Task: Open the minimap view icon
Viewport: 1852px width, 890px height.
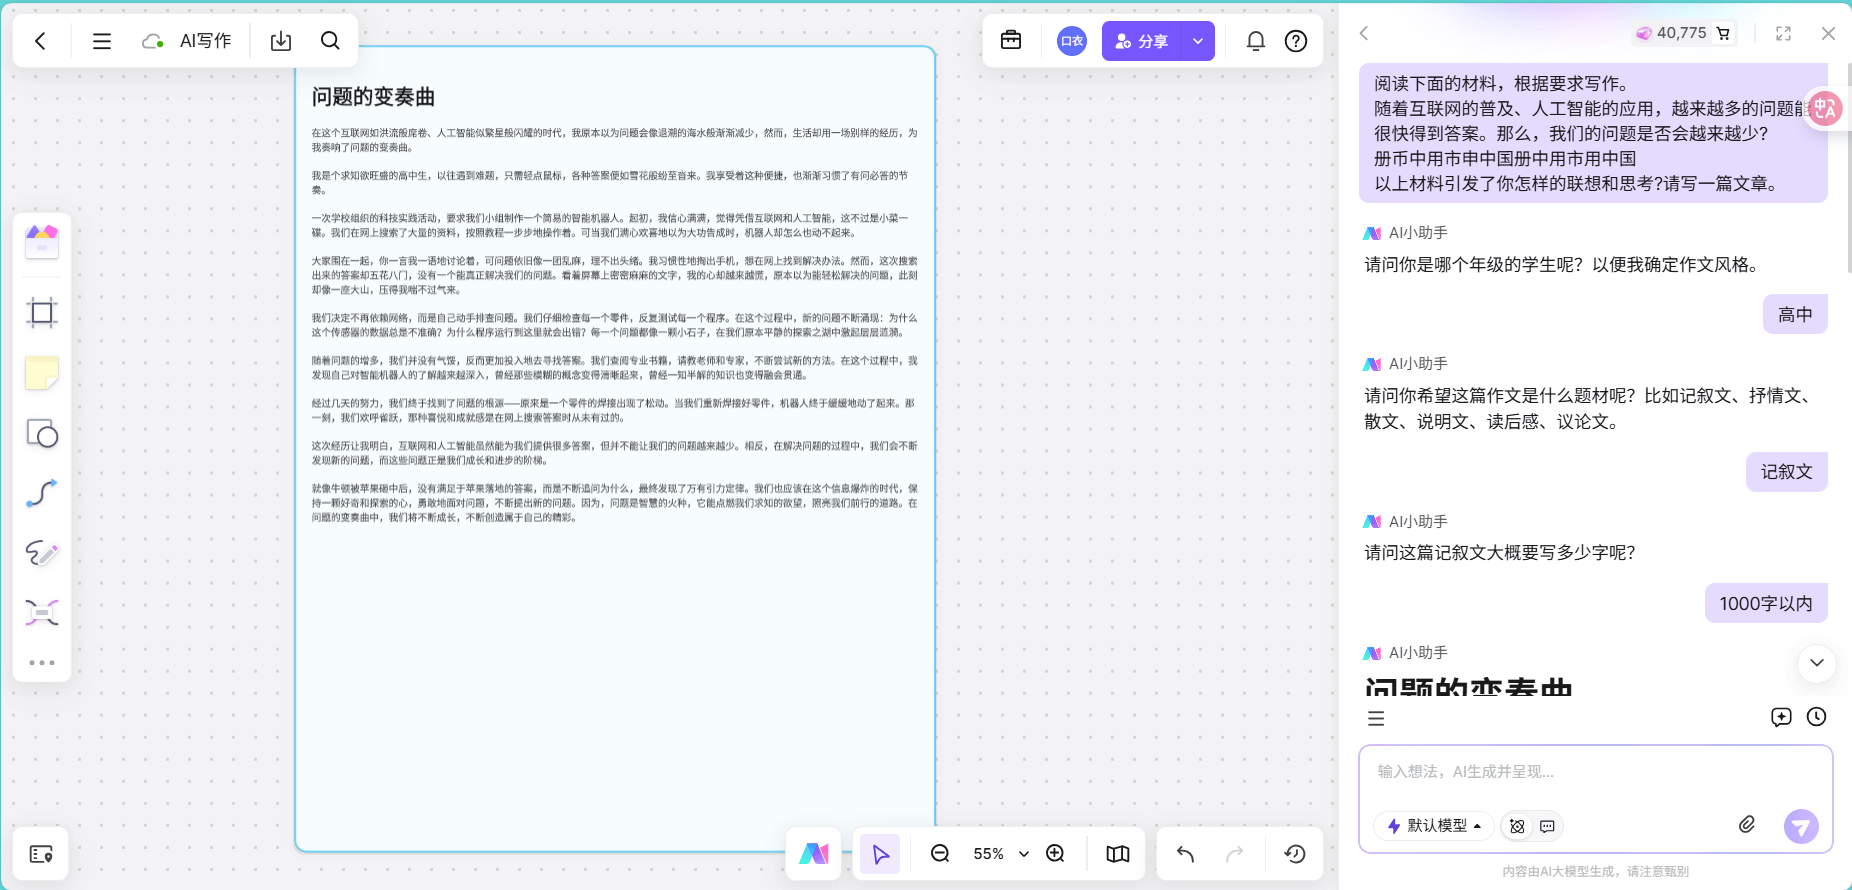Action: (x=1117, y=854)
